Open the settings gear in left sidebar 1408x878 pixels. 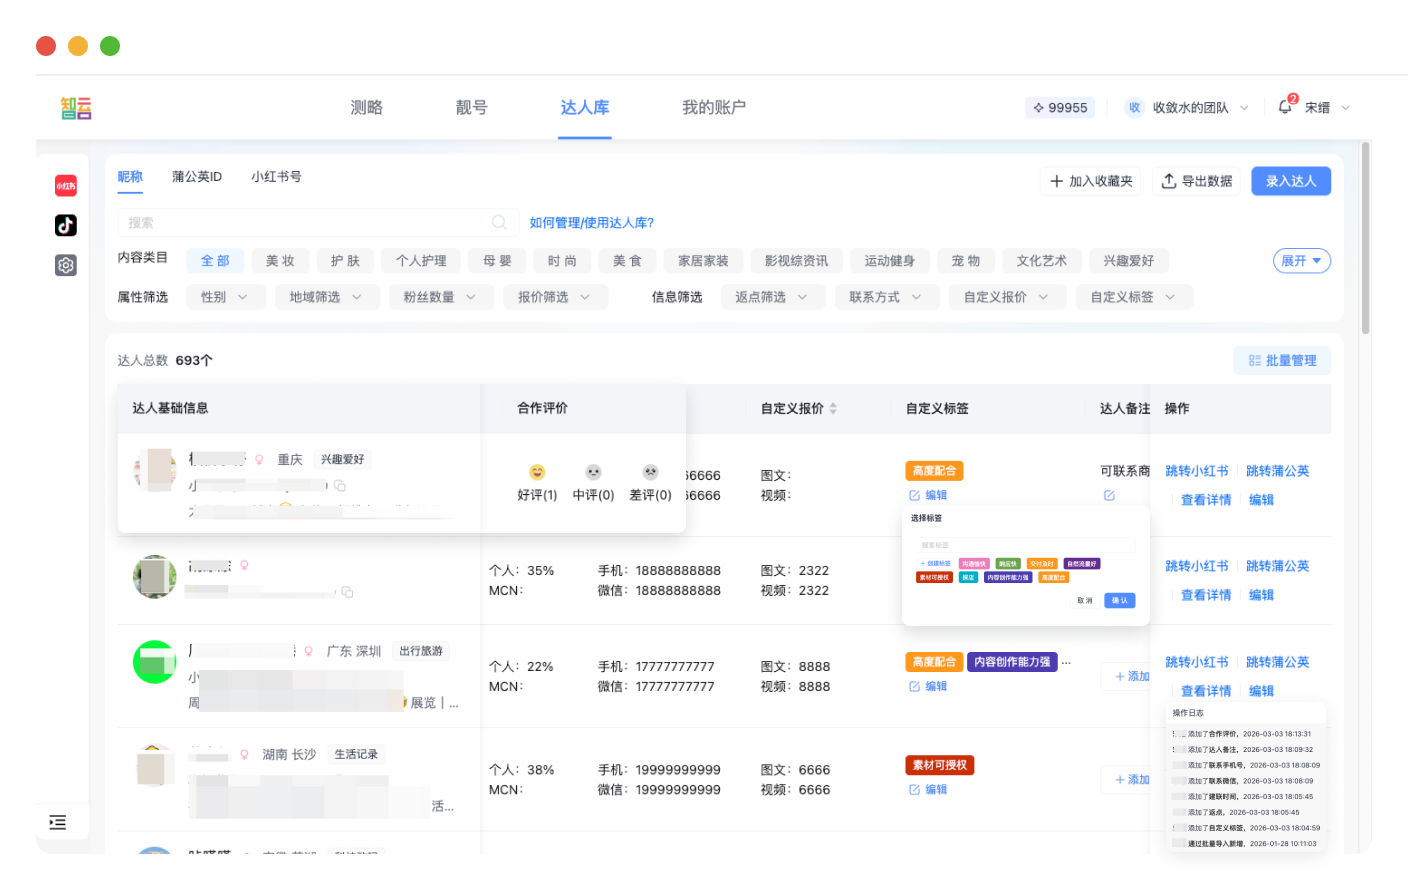pos(66,265)
